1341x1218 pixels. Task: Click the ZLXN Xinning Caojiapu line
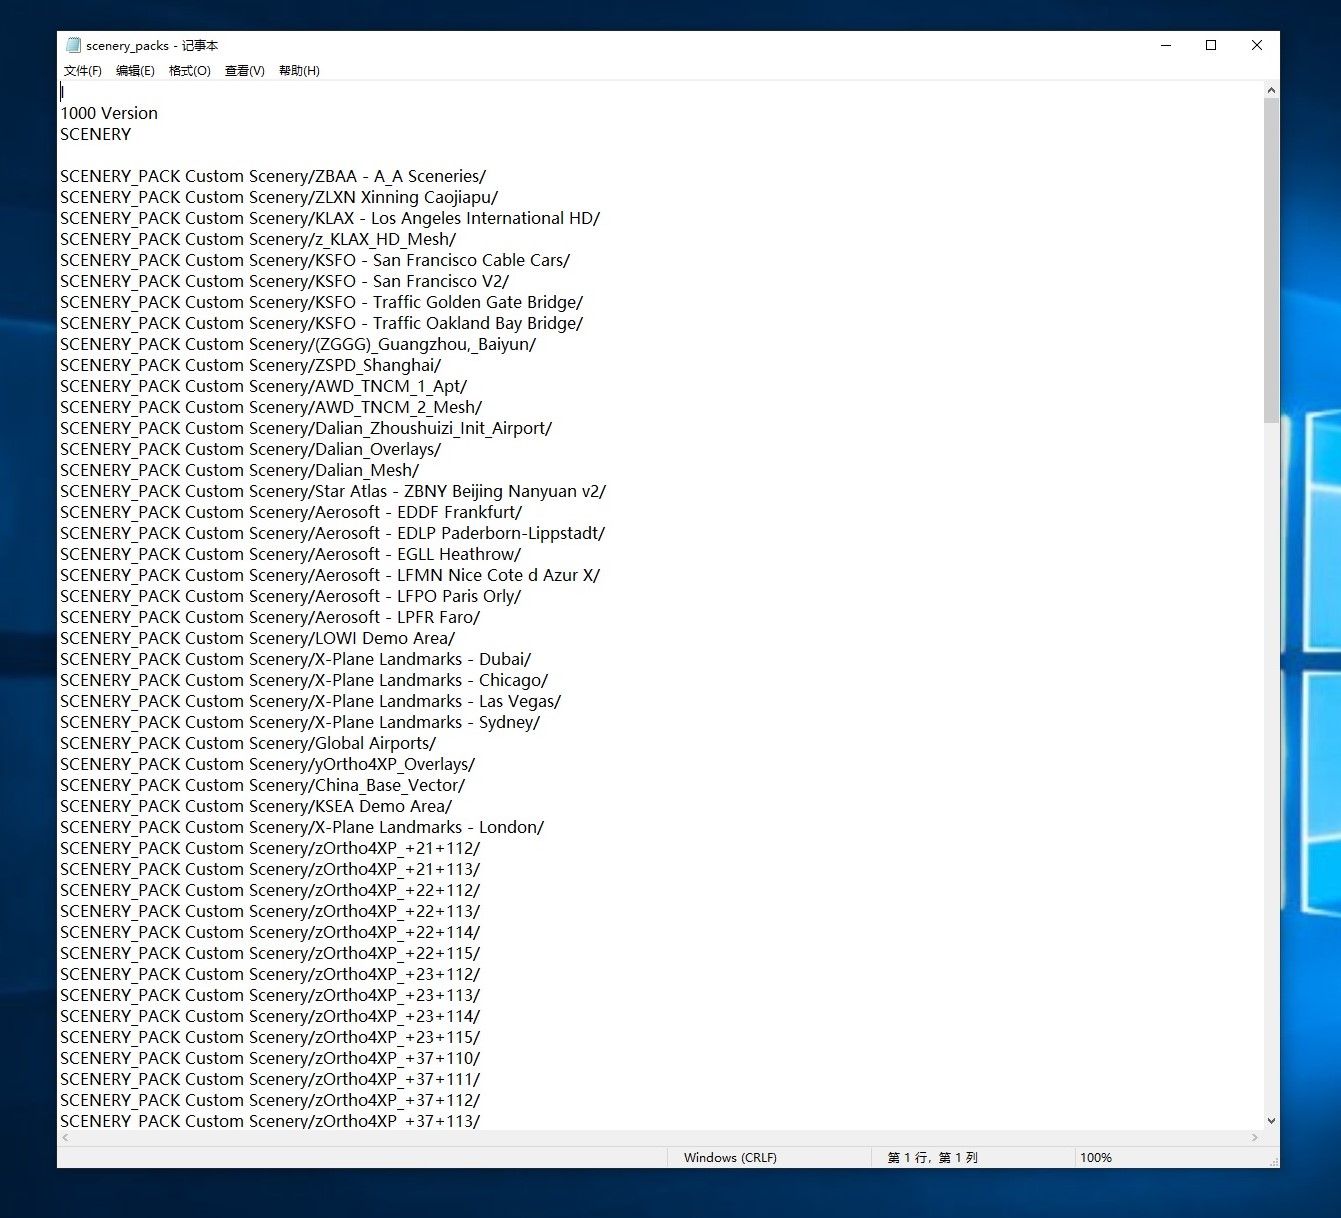[x=279, y=197]
